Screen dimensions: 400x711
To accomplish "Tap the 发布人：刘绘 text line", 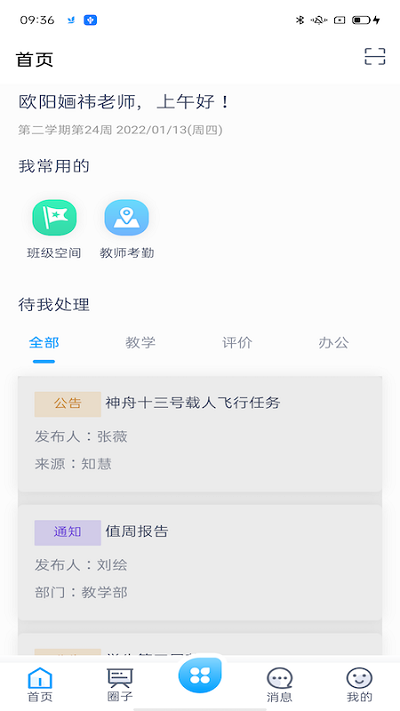I will coord(81,565).
